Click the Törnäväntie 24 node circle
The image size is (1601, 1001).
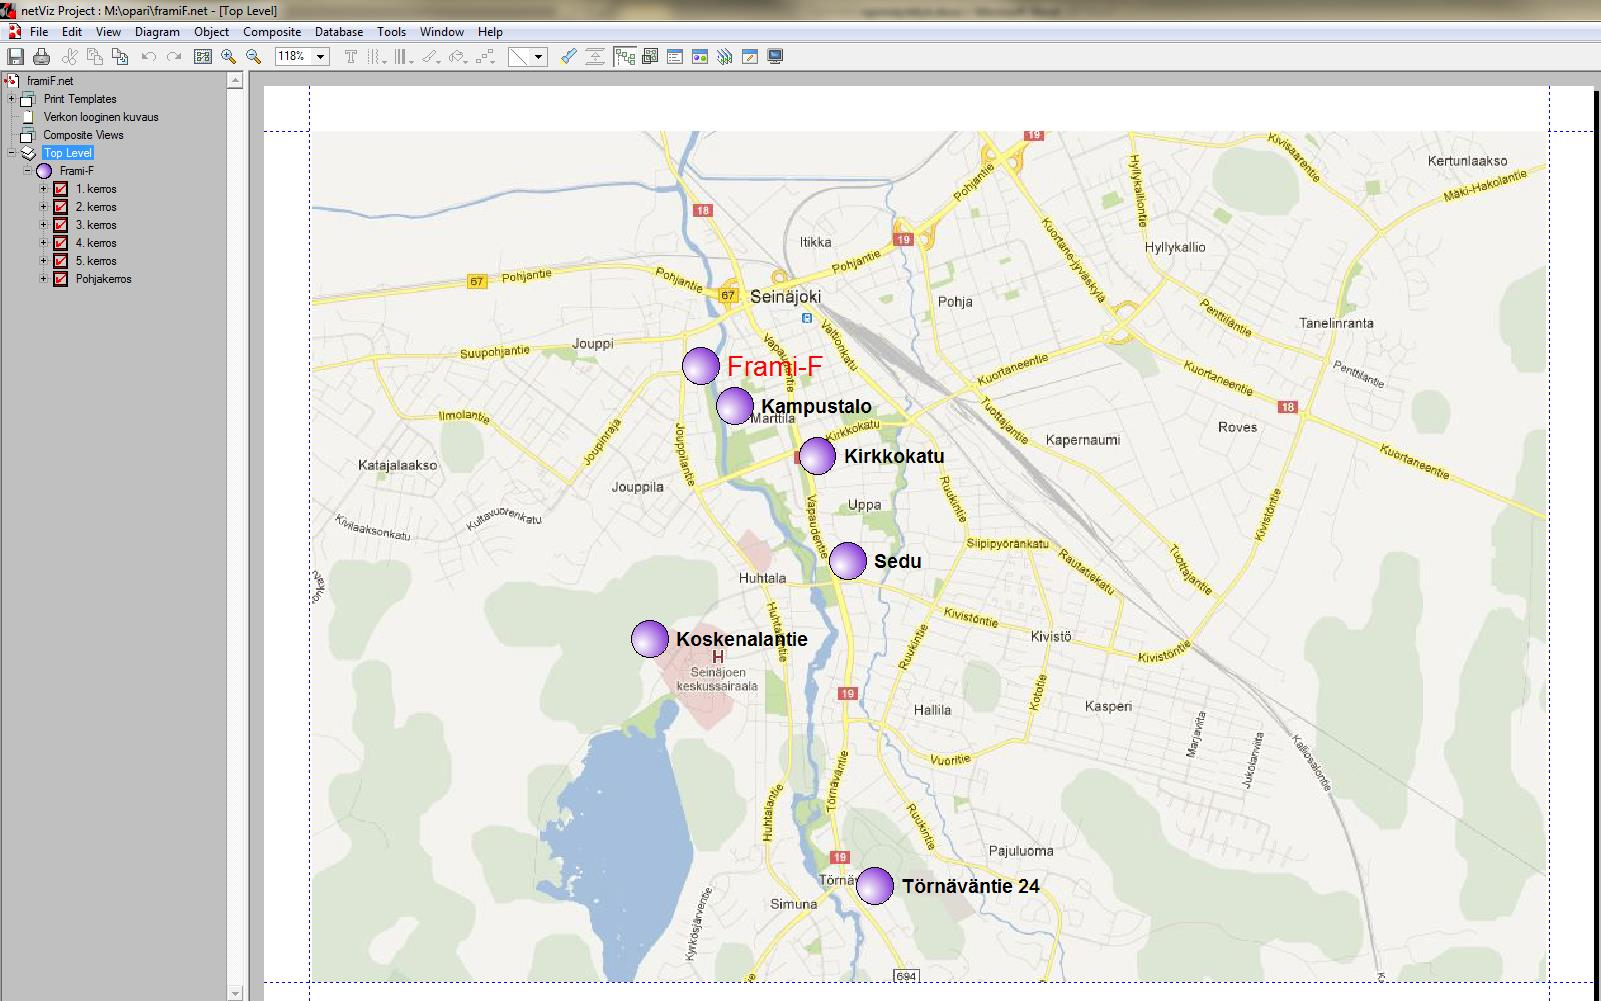(875, 886)
